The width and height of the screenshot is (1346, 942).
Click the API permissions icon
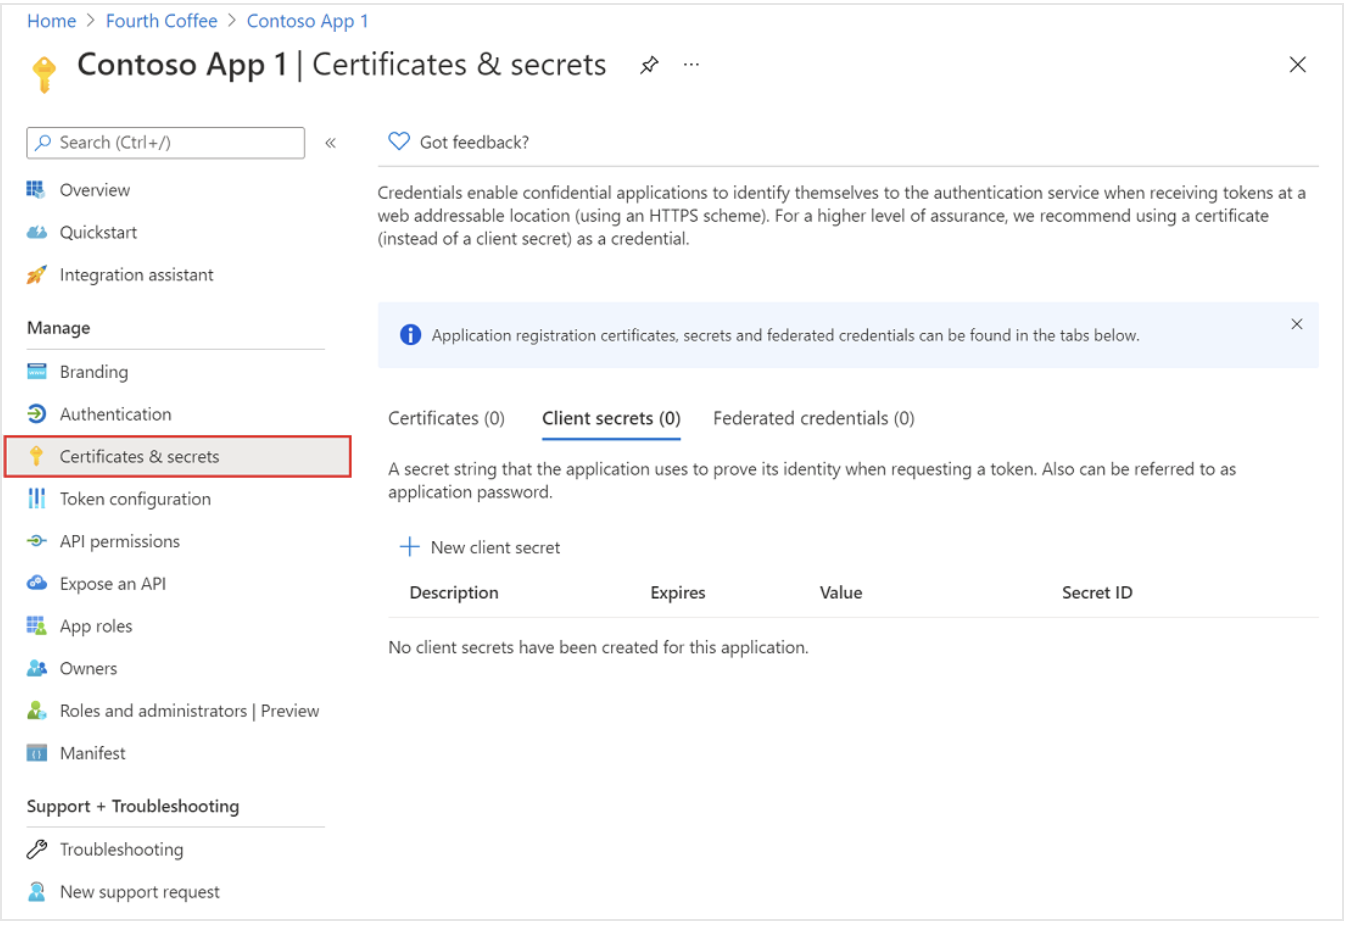[36, 541]
